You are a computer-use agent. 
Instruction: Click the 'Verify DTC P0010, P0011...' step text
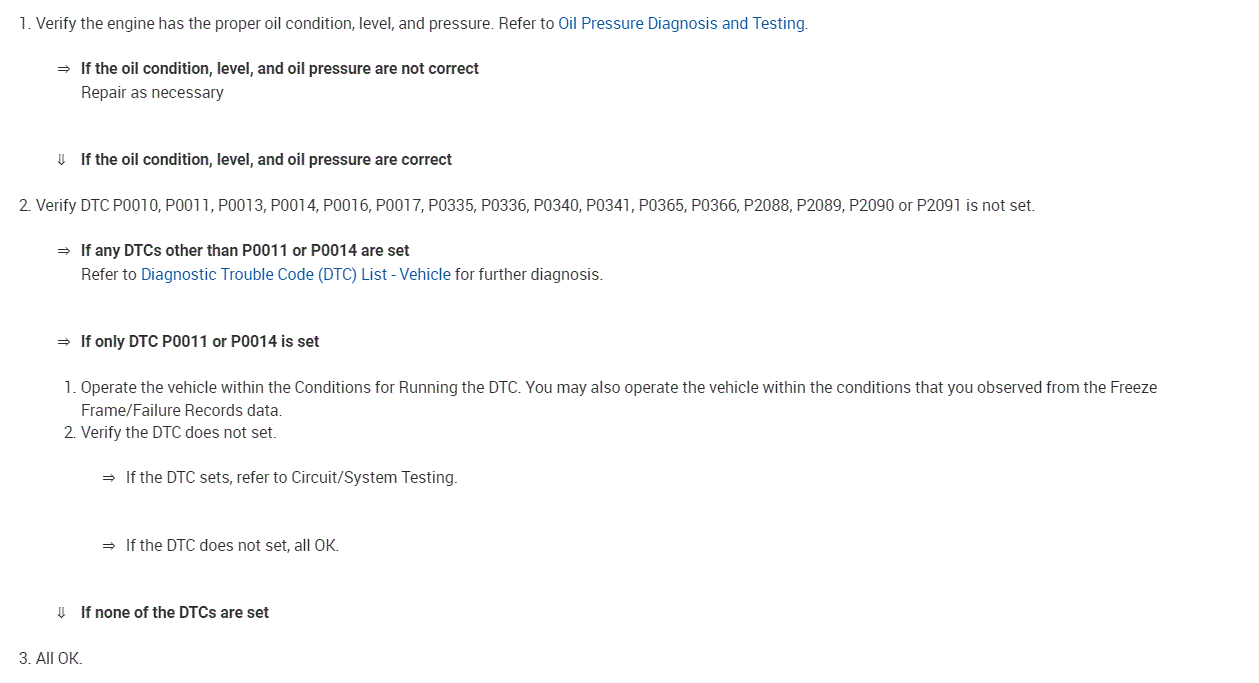click(x=535, y=206)
